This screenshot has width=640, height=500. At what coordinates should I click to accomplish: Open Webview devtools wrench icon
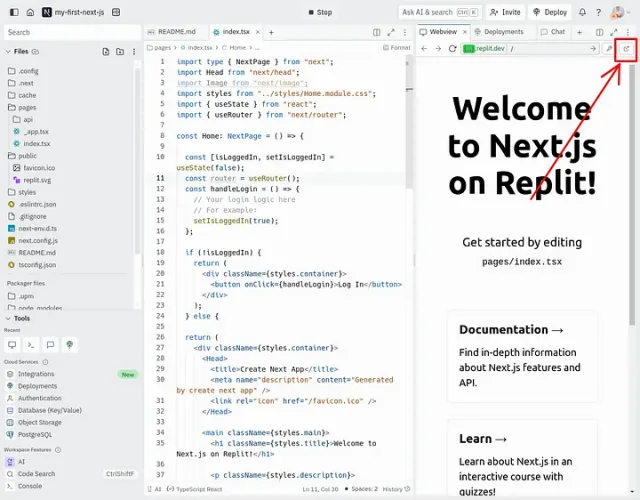(x=609, y=49)
